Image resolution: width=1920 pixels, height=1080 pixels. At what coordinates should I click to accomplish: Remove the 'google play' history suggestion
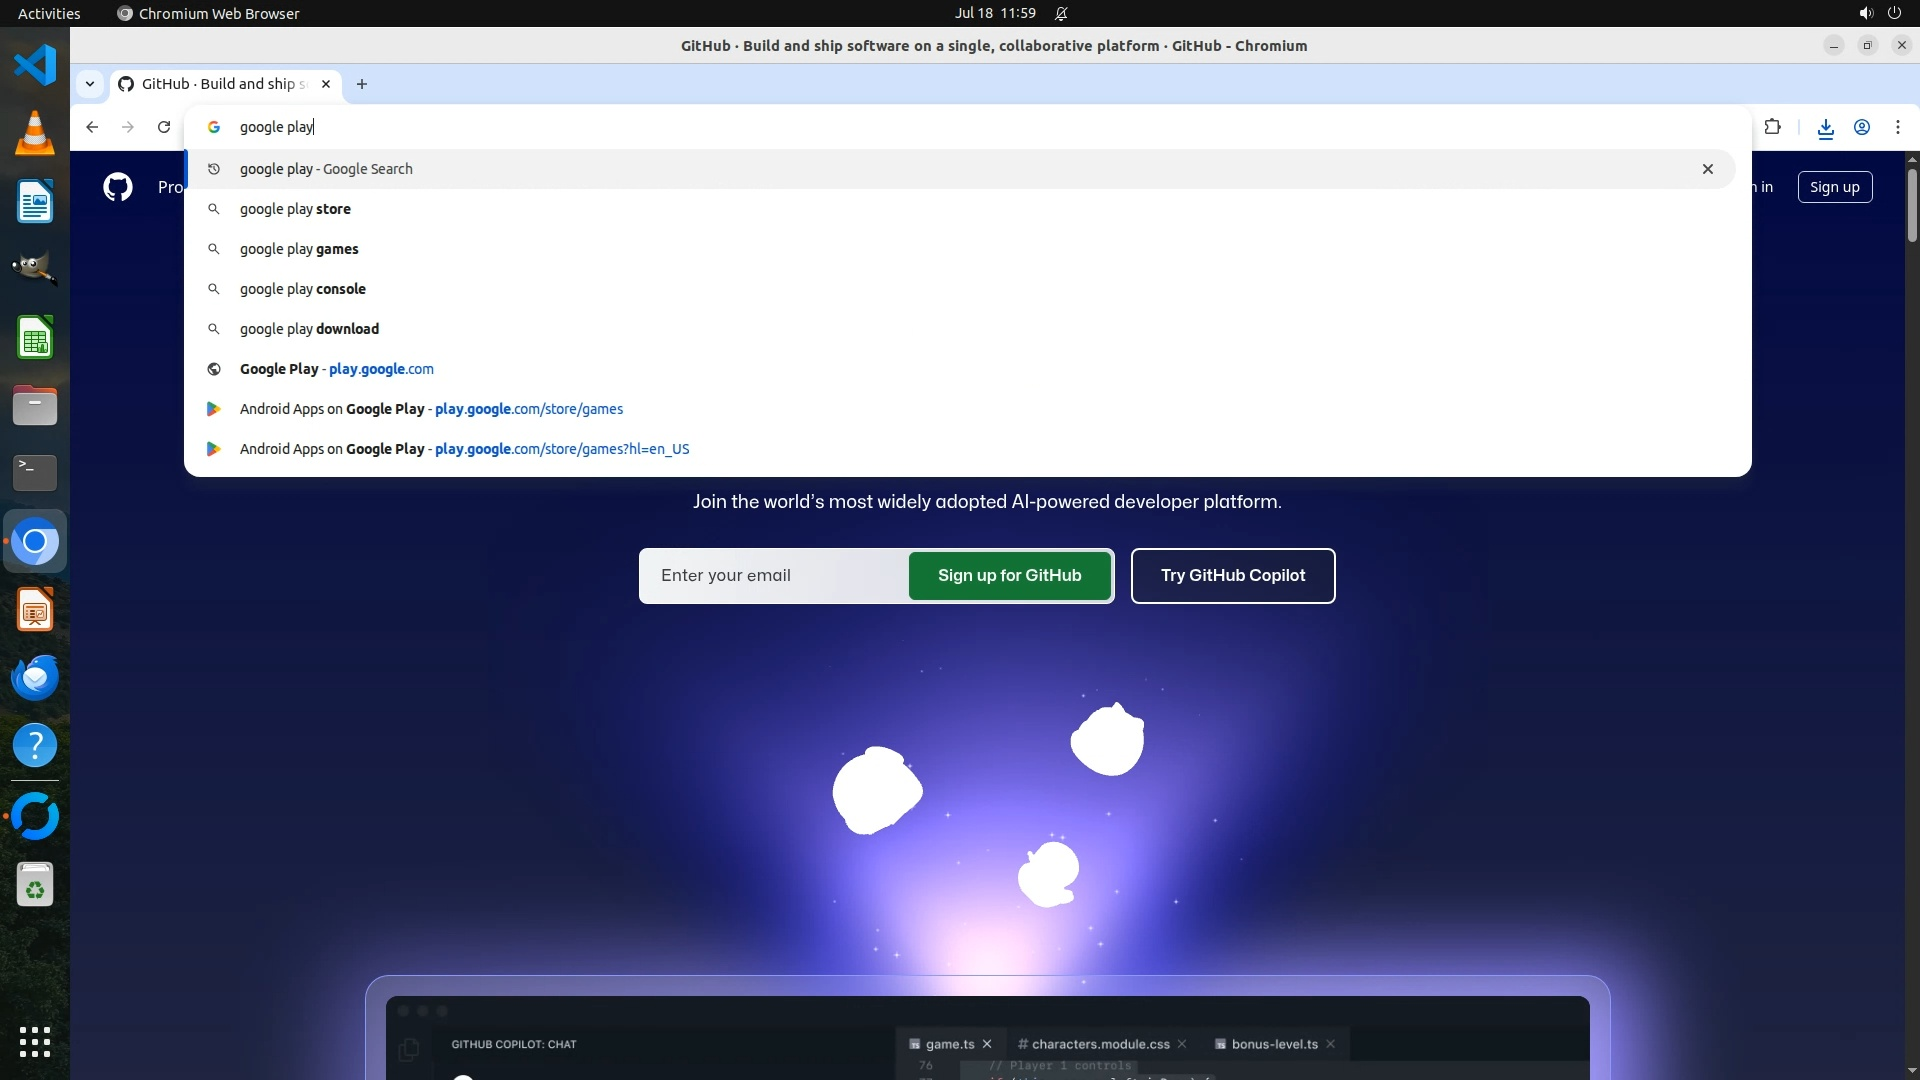click(1708, 169)
